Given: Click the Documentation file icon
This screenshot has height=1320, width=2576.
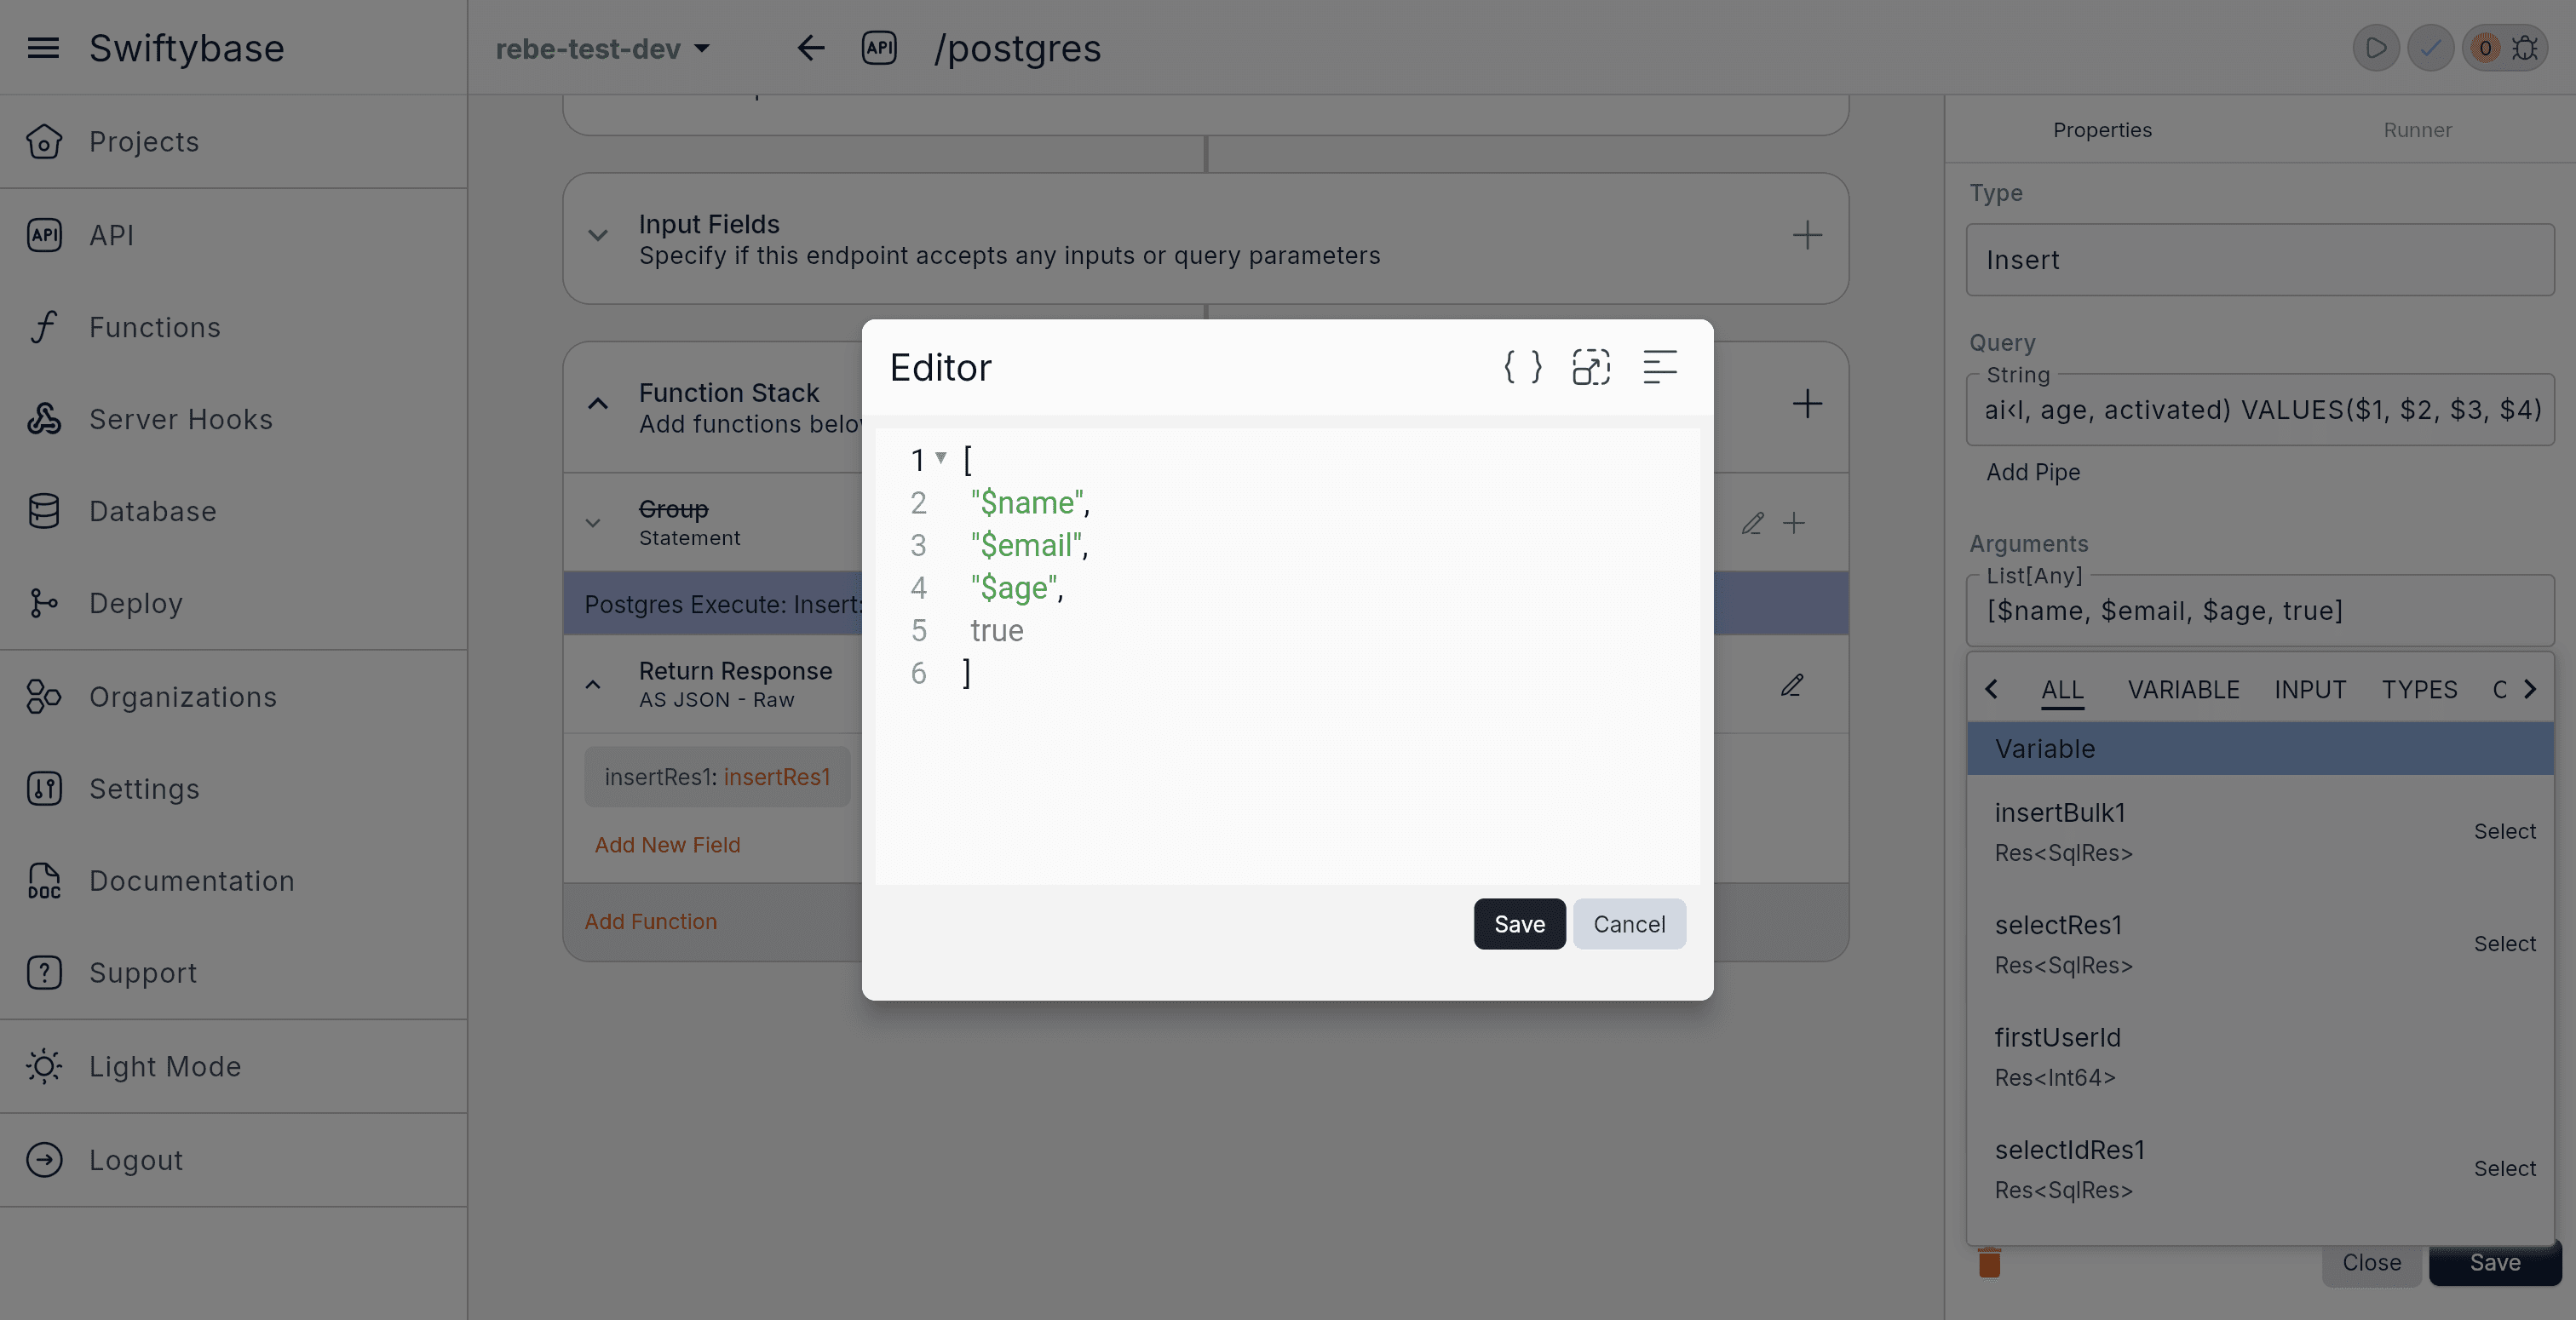Looking at the screenshot, I should pyautogui.click(x=44, y=880).
